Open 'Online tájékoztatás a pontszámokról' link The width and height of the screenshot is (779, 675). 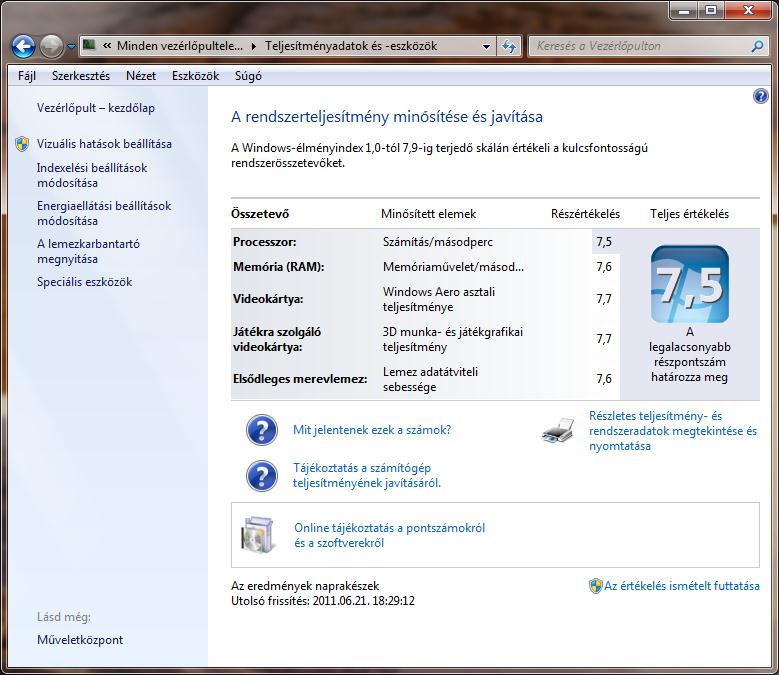click(390, 535)
